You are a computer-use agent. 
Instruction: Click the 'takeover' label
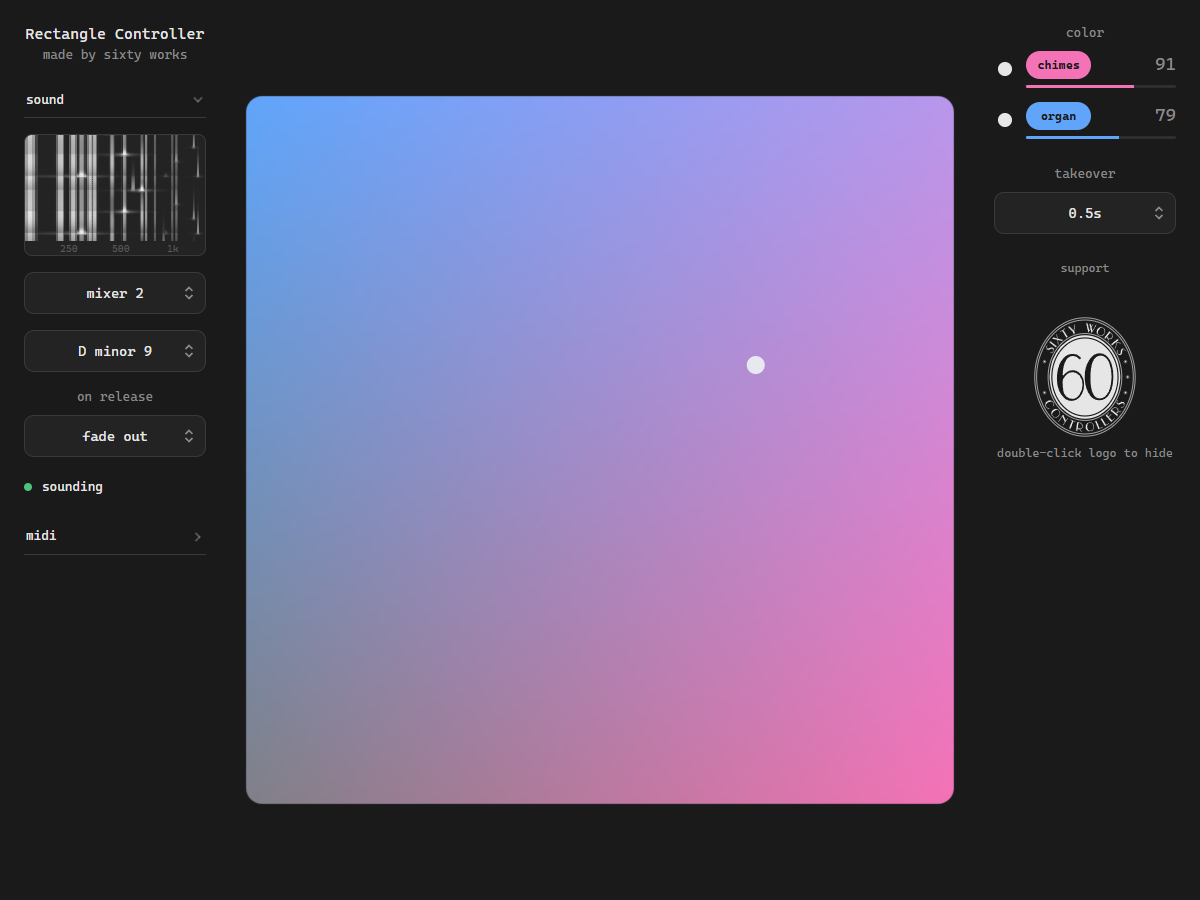pos(1085,174)
